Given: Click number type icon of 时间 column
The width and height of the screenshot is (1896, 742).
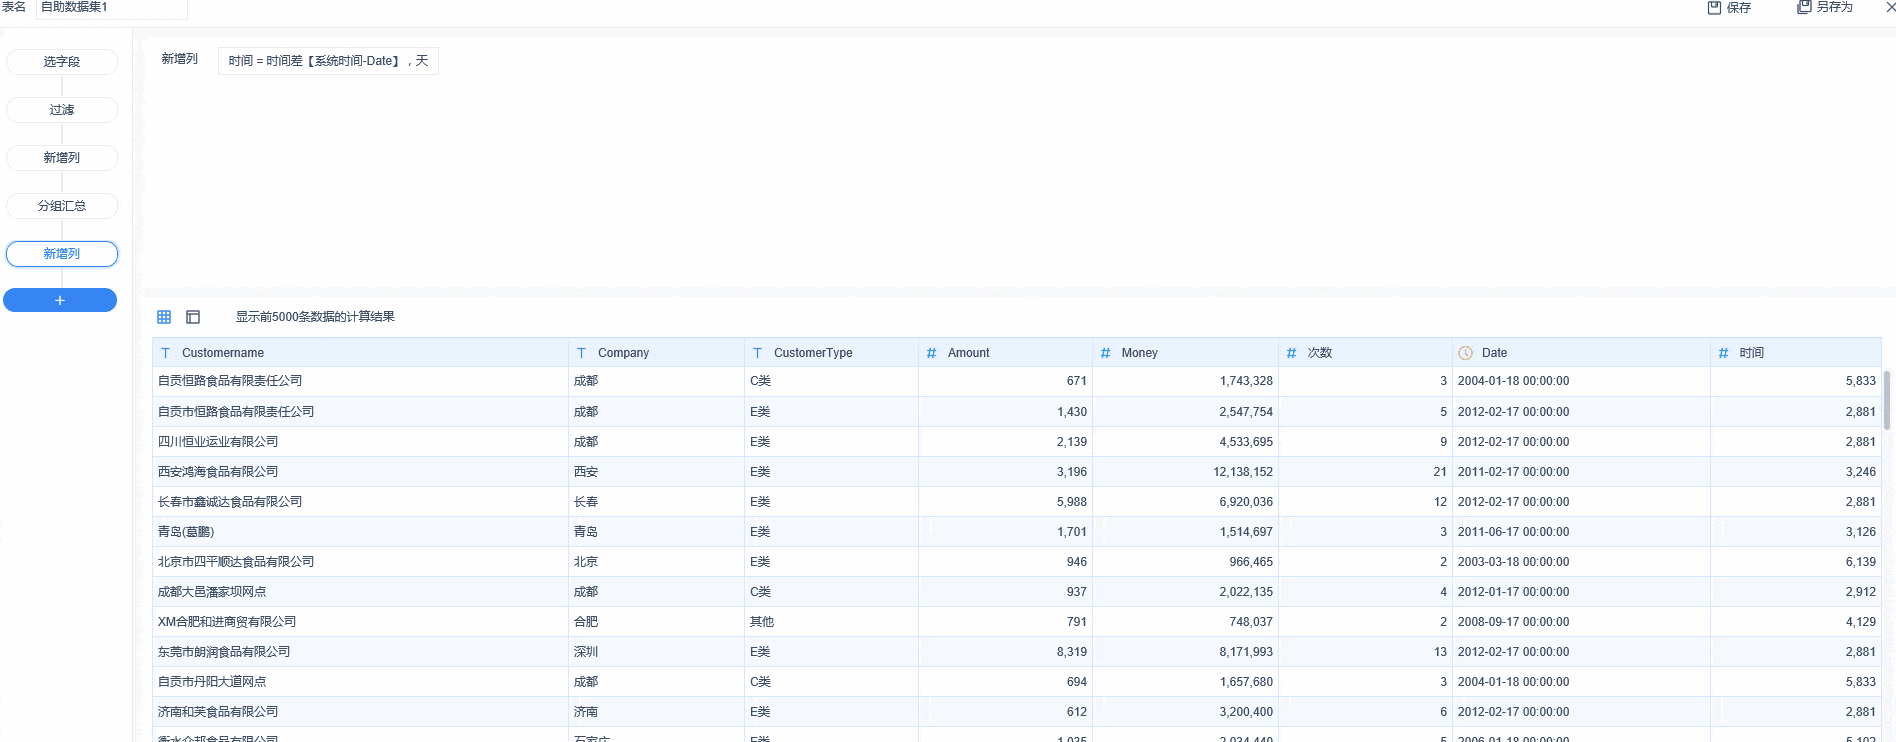Looking at the screenshot, I should pyautogui.click(x=1723, y=353).
